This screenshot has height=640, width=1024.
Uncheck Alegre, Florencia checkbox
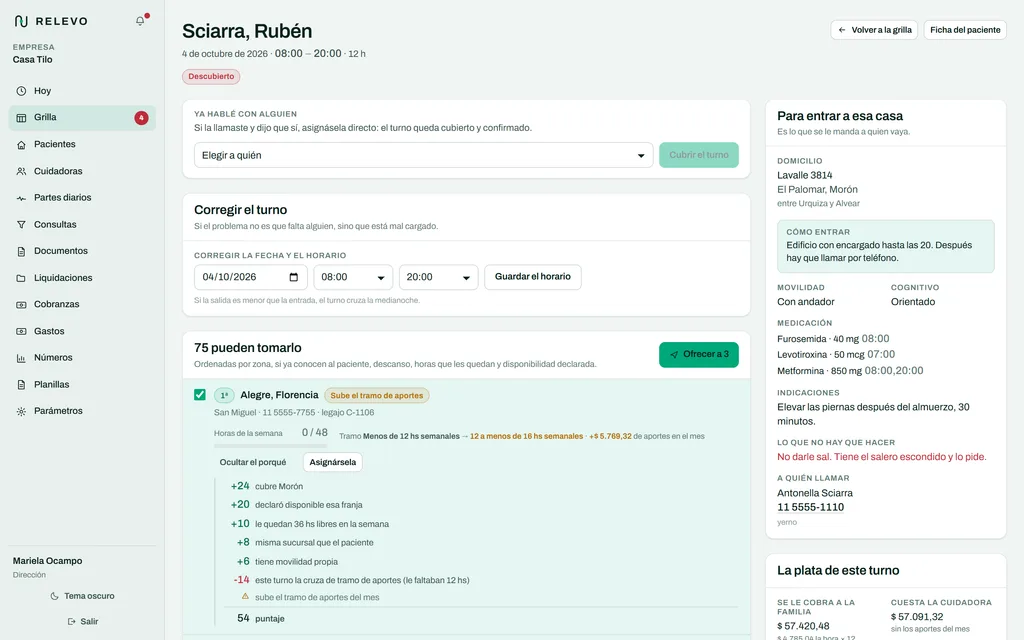200,395
